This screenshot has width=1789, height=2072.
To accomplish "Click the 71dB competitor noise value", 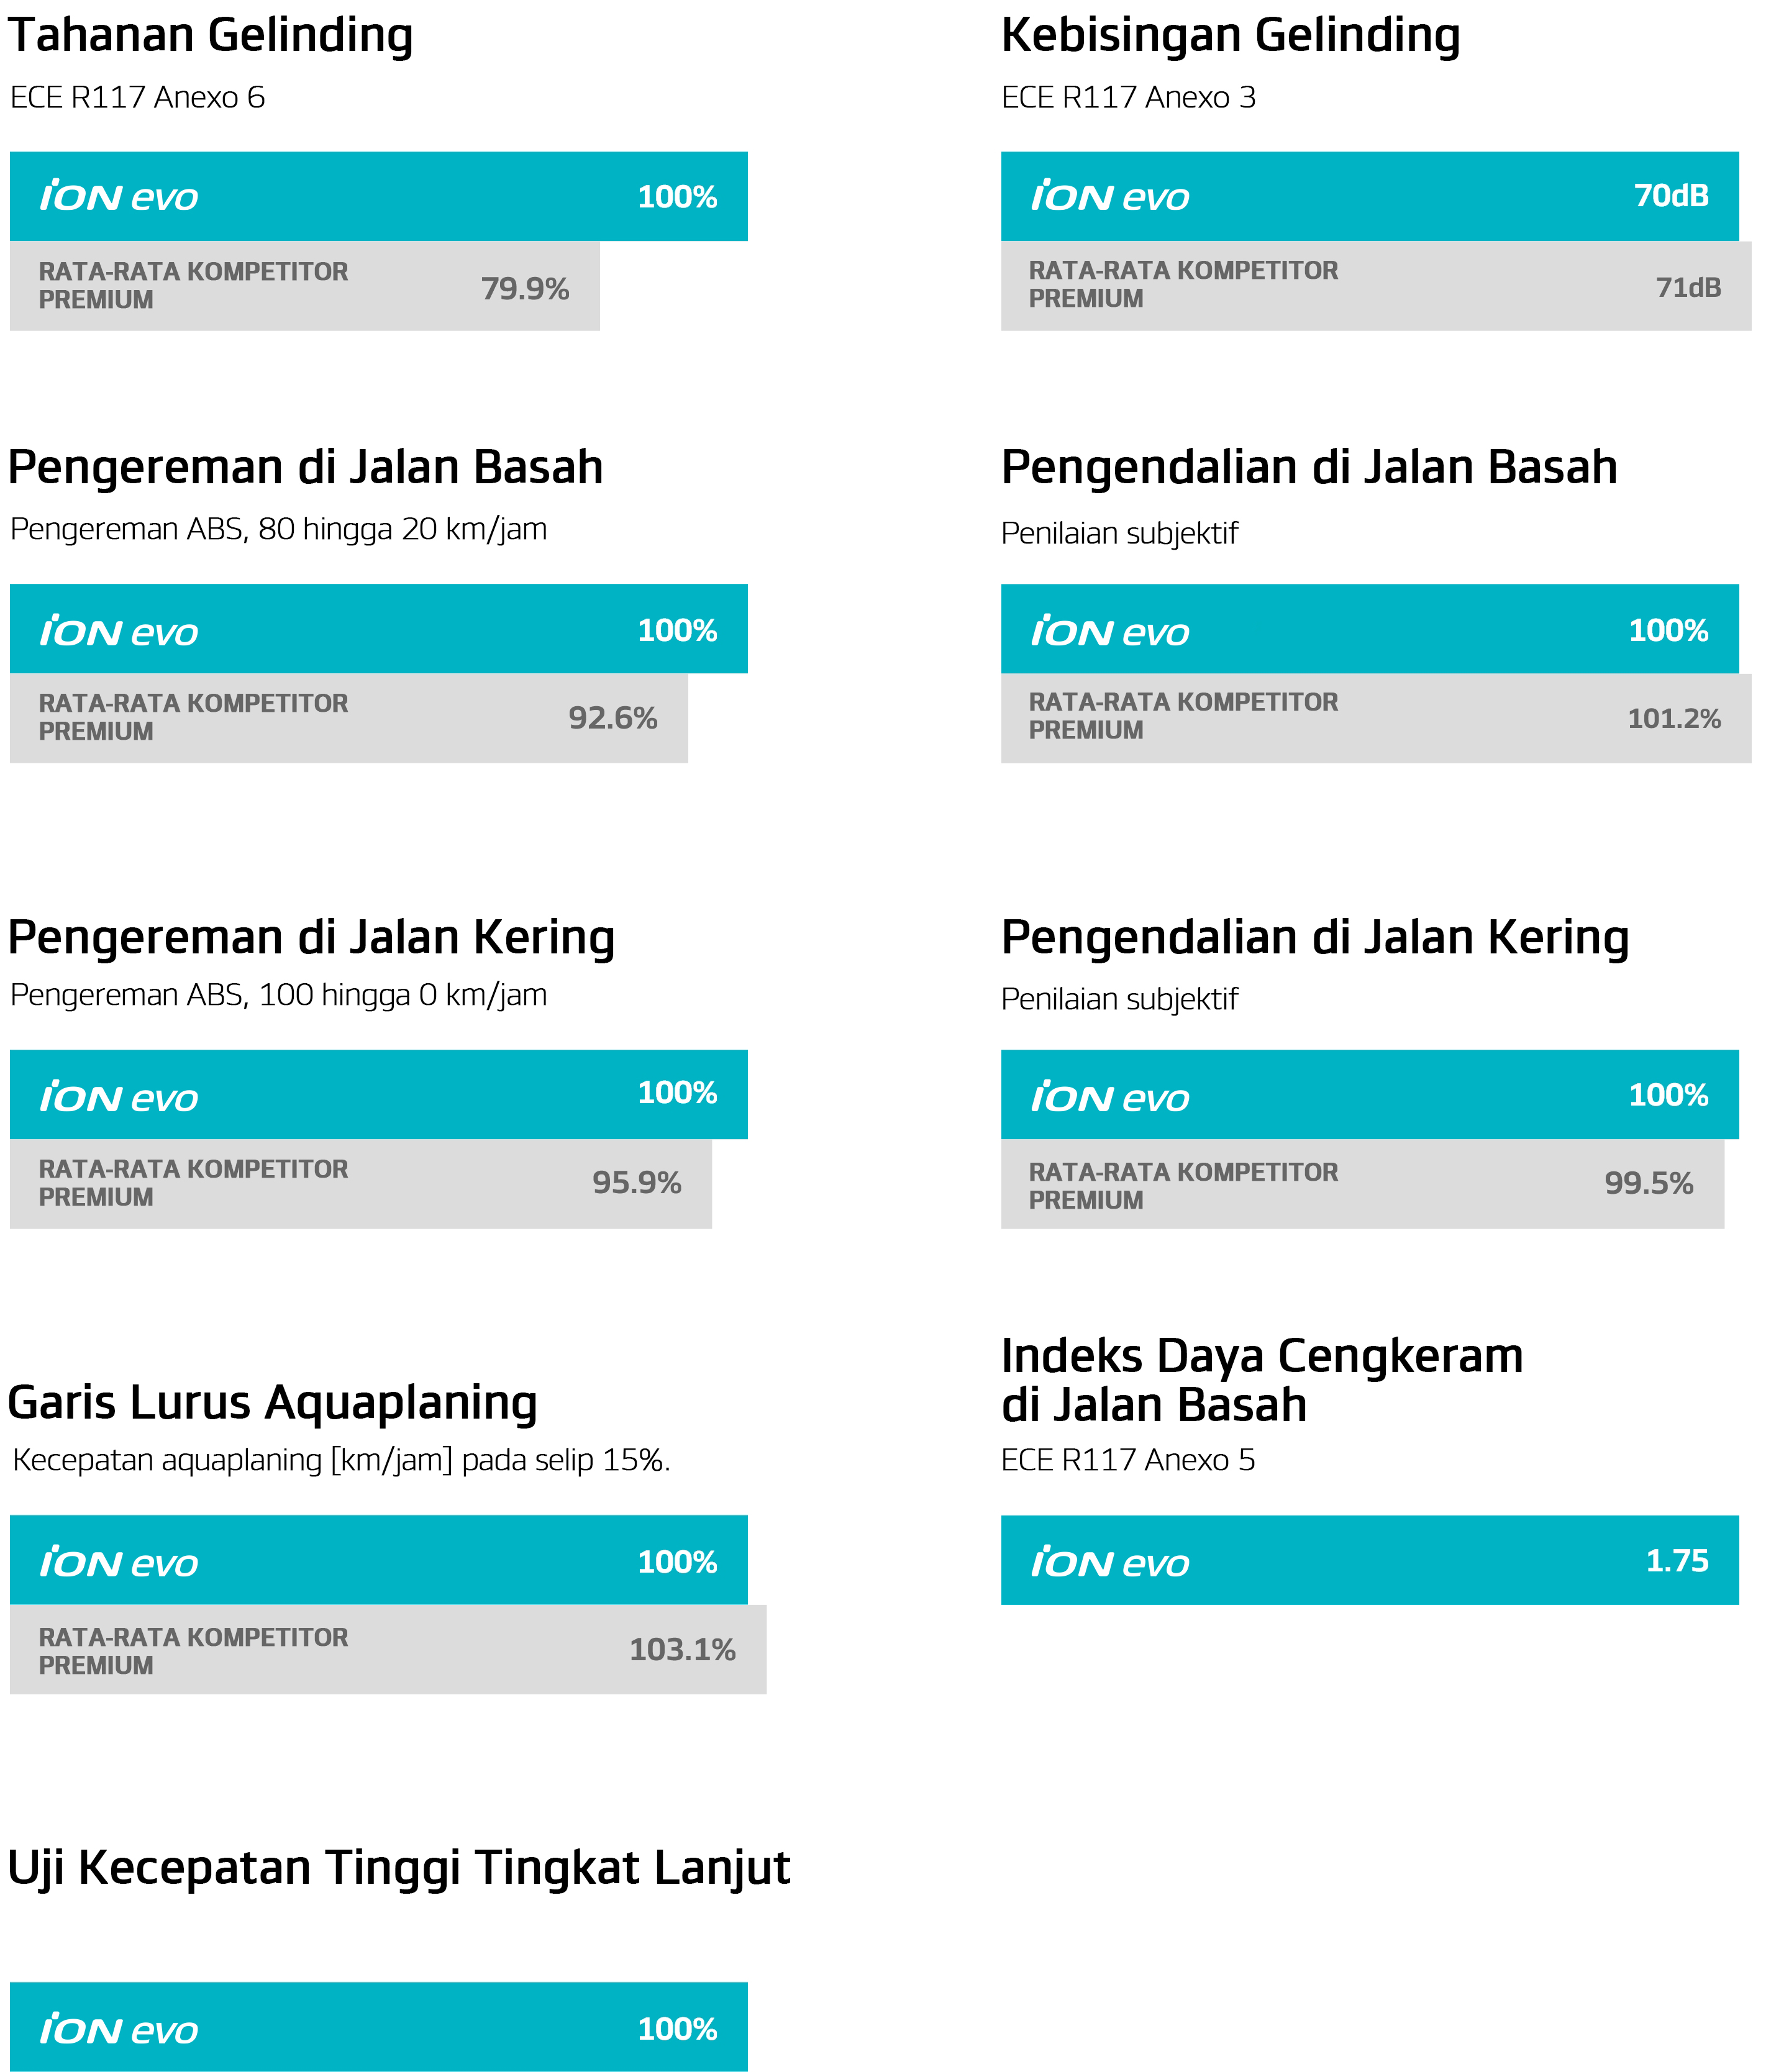I will [1688, 288].
